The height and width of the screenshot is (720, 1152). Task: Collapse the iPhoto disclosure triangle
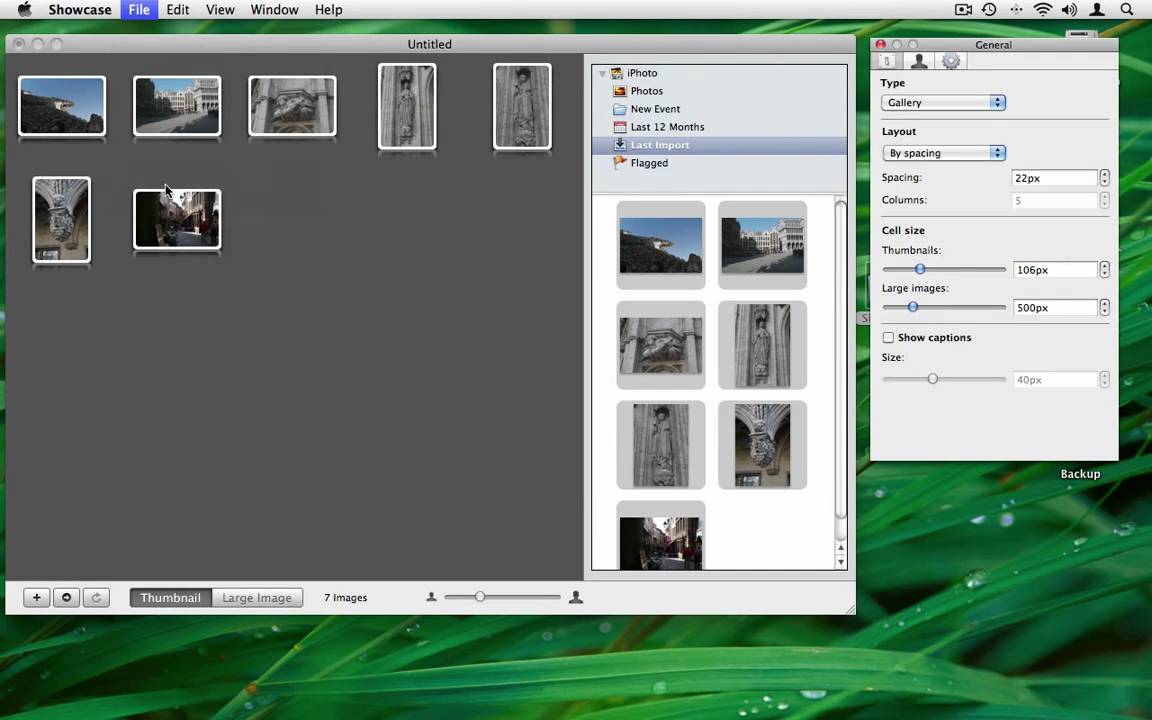pos(602,73)
